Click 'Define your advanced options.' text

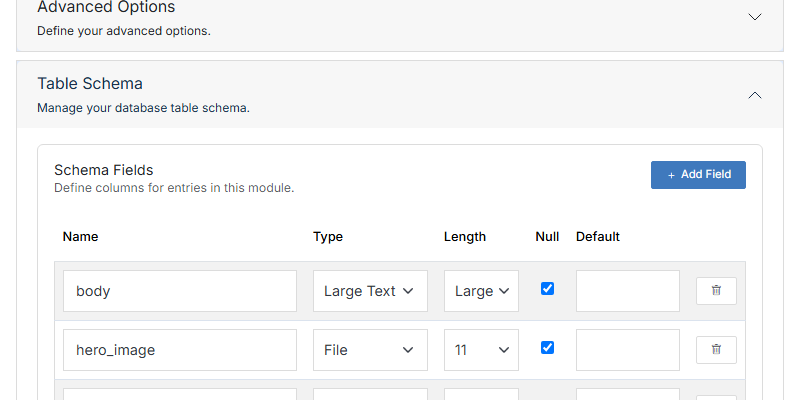tap(124, 31)
